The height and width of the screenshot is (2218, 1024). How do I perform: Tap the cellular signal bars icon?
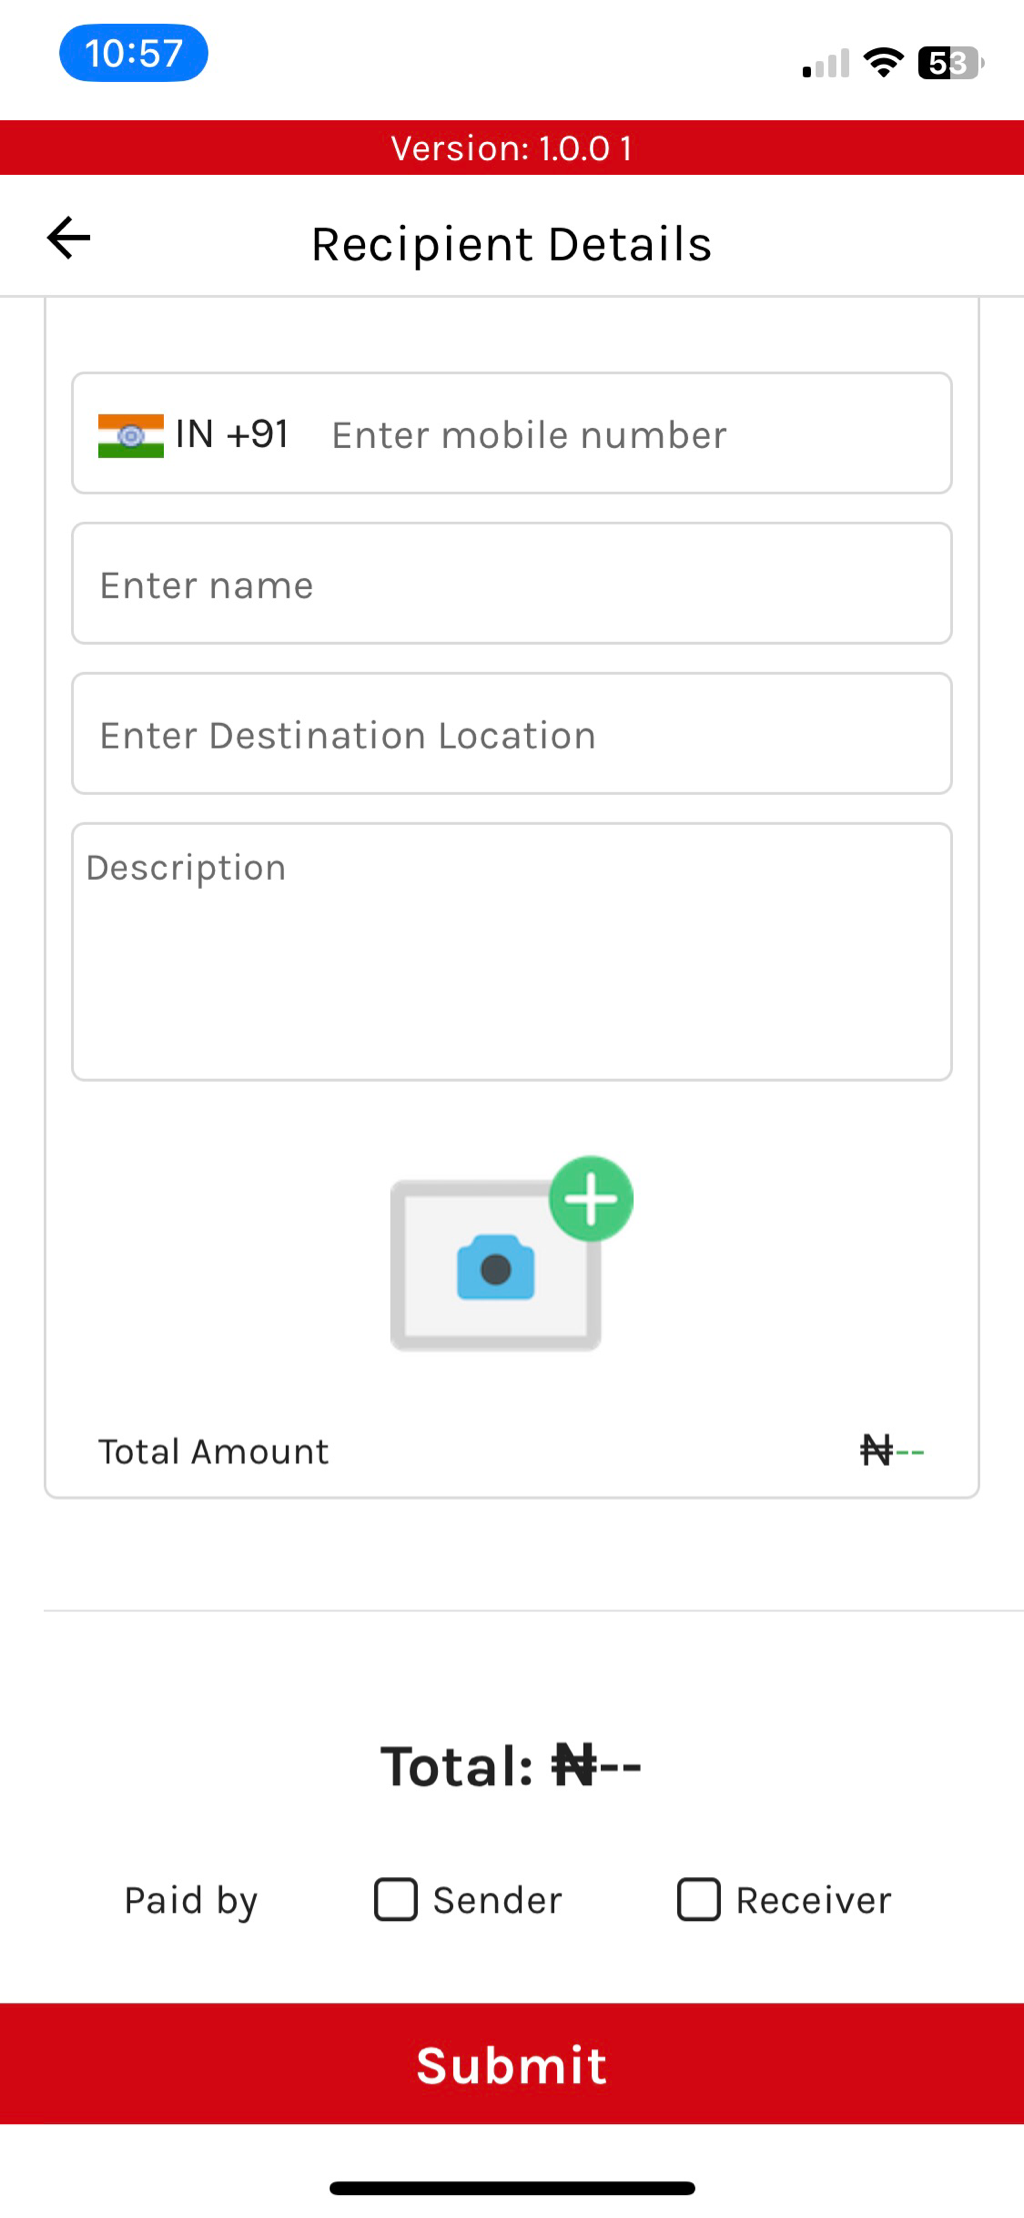click(x=825, y=64)
